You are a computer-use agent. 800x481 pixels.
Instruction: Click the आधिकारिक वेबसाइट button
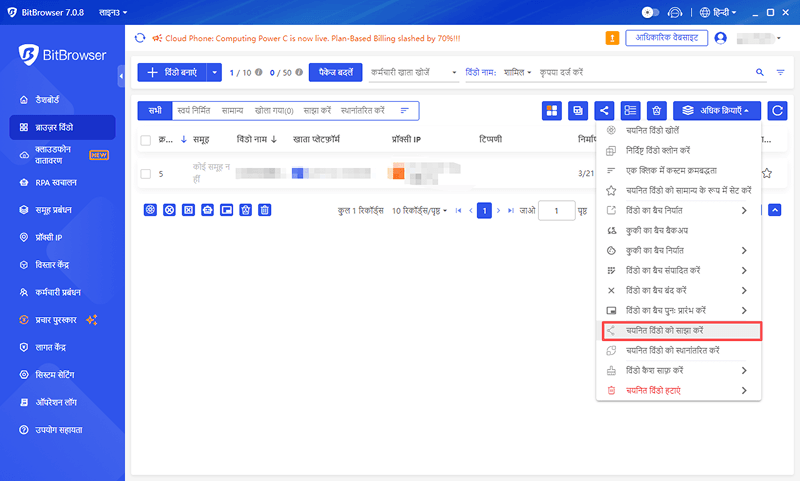click(667, 38)
